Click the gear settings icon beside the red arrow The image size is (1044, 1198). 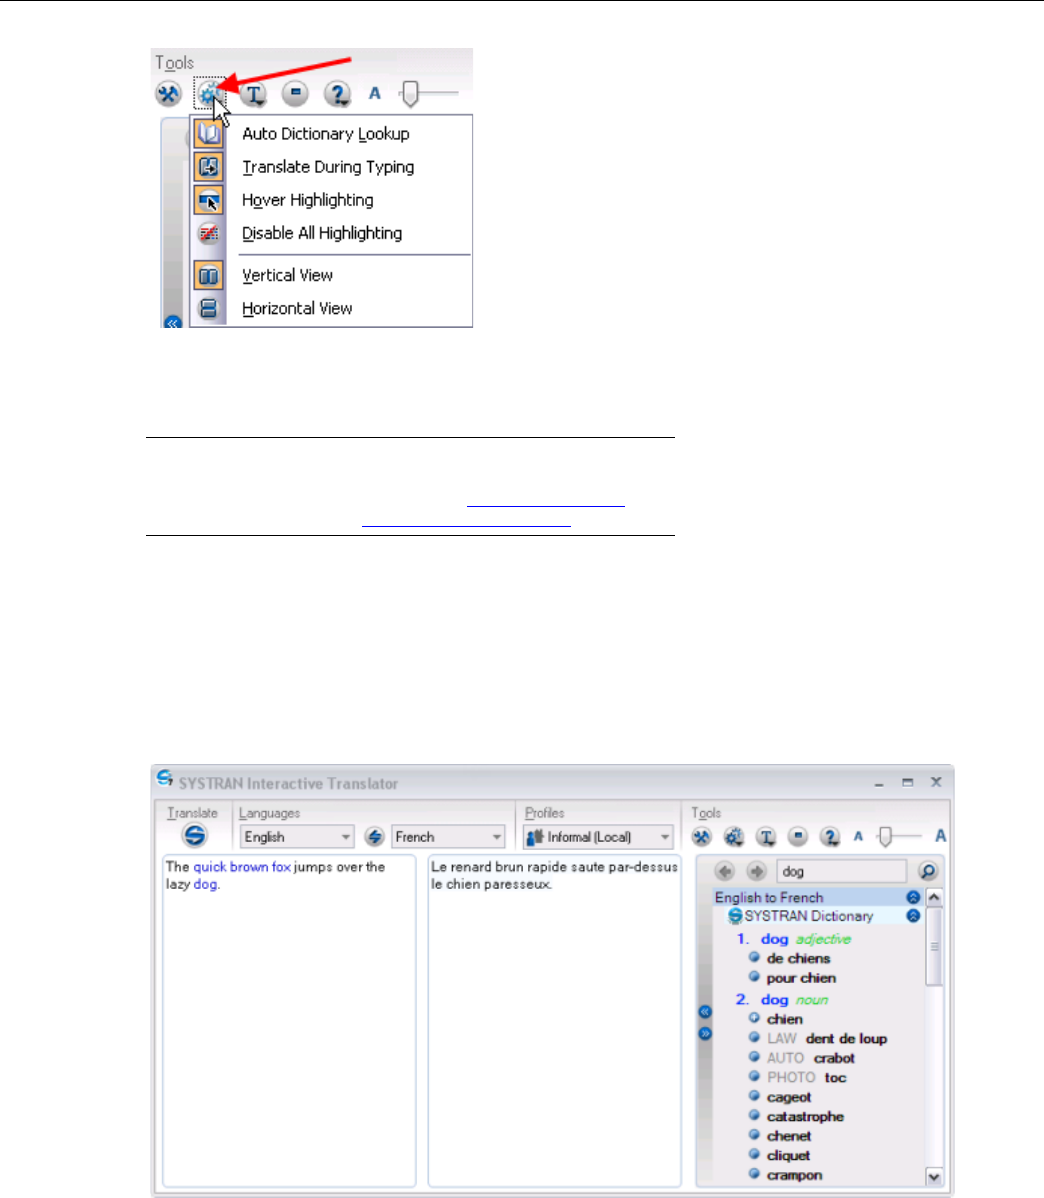point(209,93)
